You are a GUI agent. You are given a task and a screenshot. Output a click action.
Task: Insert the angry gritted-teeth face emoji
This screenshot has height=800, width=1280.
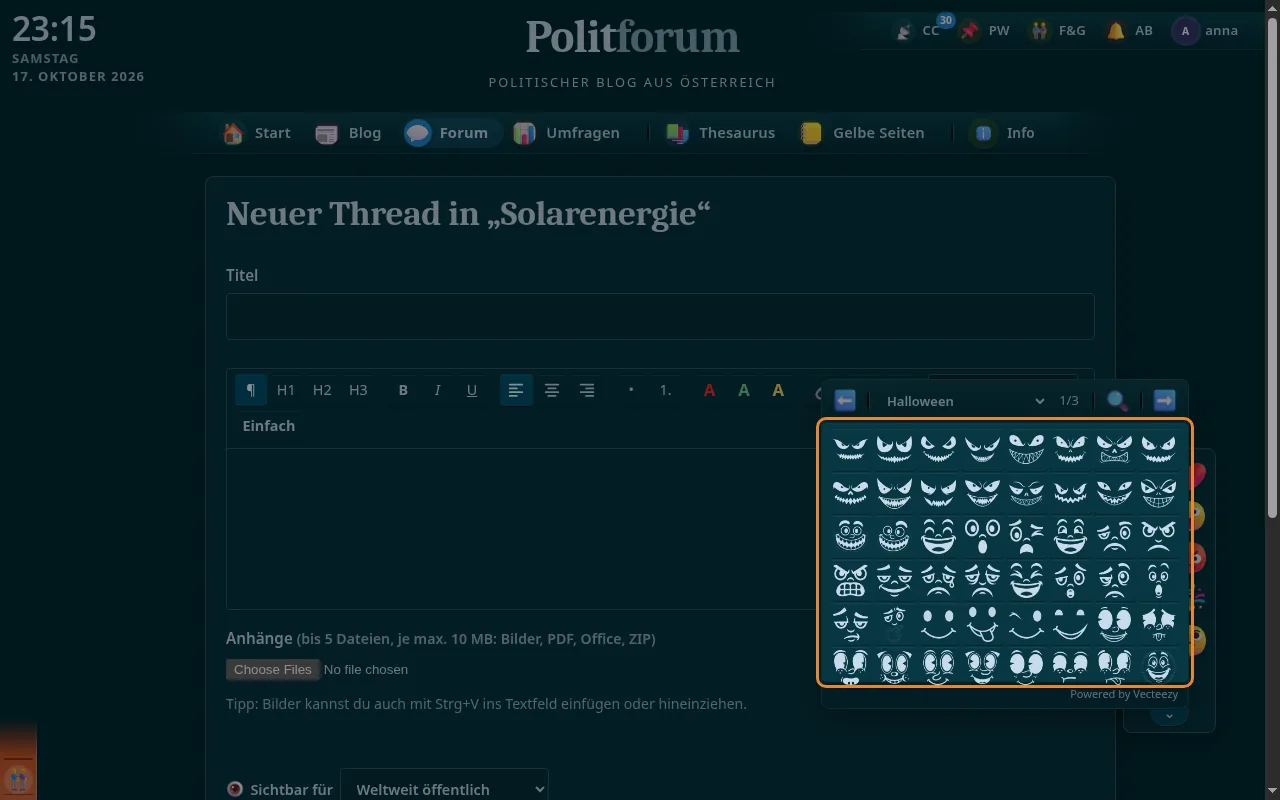(x=850, y=579)
